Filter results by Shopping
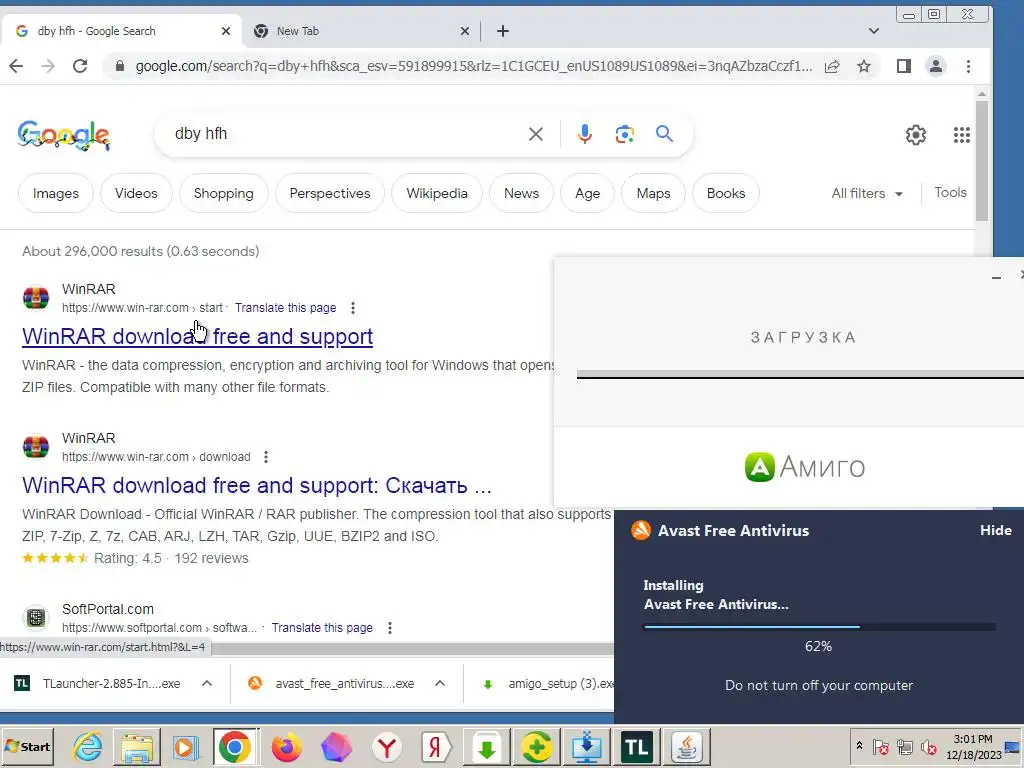The height and width of the screenshot is (768, 1024). [223, 193]
